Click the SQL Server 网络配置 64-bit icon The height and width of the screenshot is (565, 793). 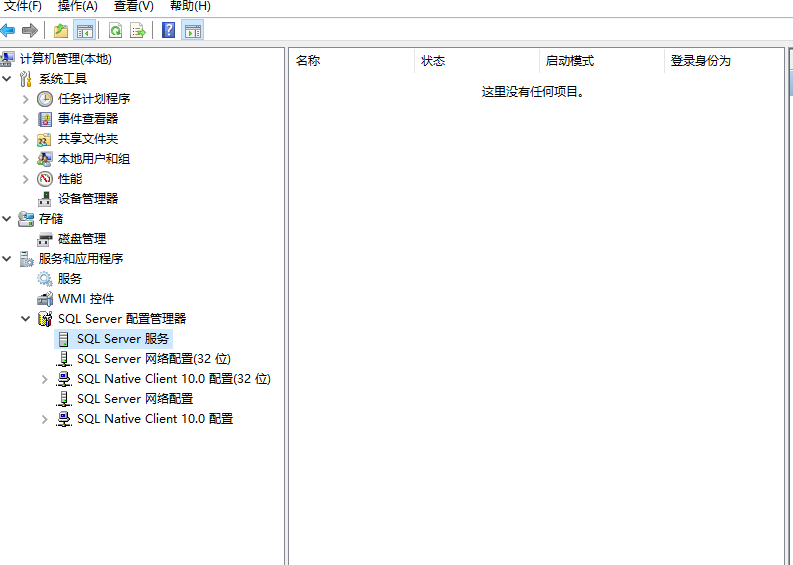pyautogui.click(x=64, y=399)
